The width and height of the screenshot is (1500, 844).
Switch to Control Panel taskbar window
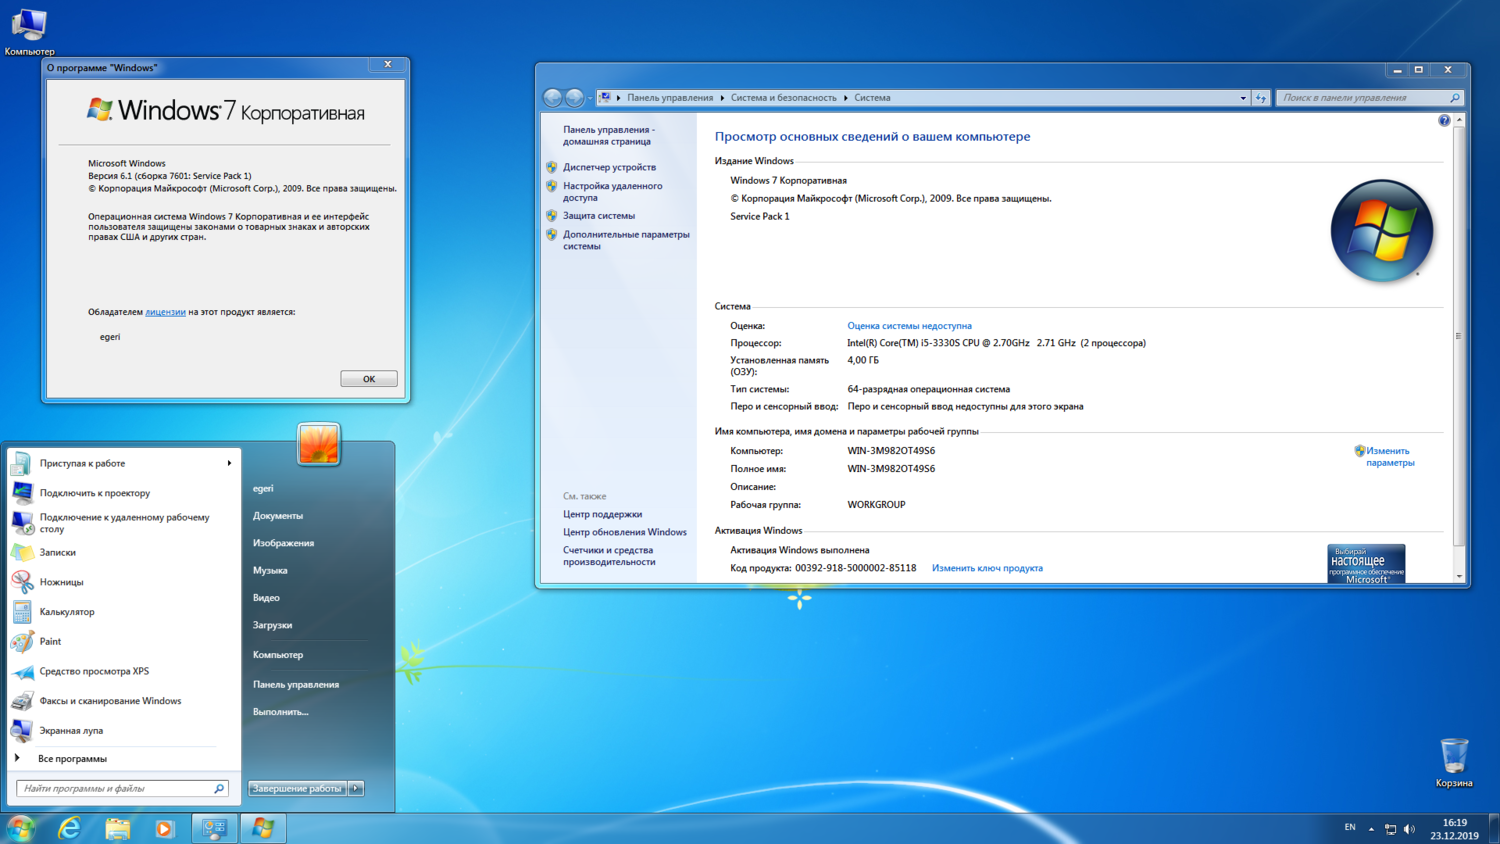coord(214,828)
